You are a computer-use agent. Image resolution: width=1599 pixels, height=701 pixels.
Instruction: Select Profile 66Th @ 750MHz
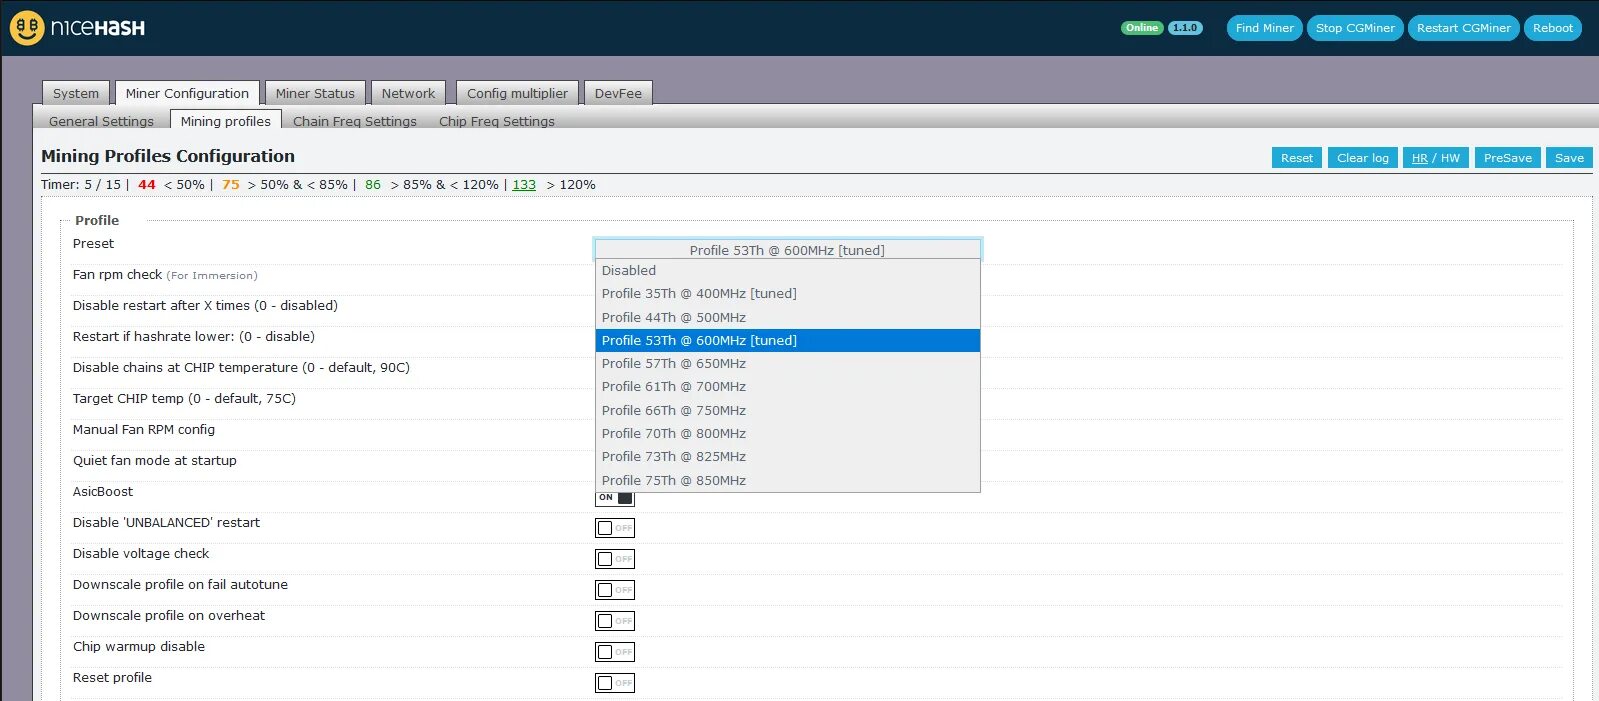click(787, 411)
